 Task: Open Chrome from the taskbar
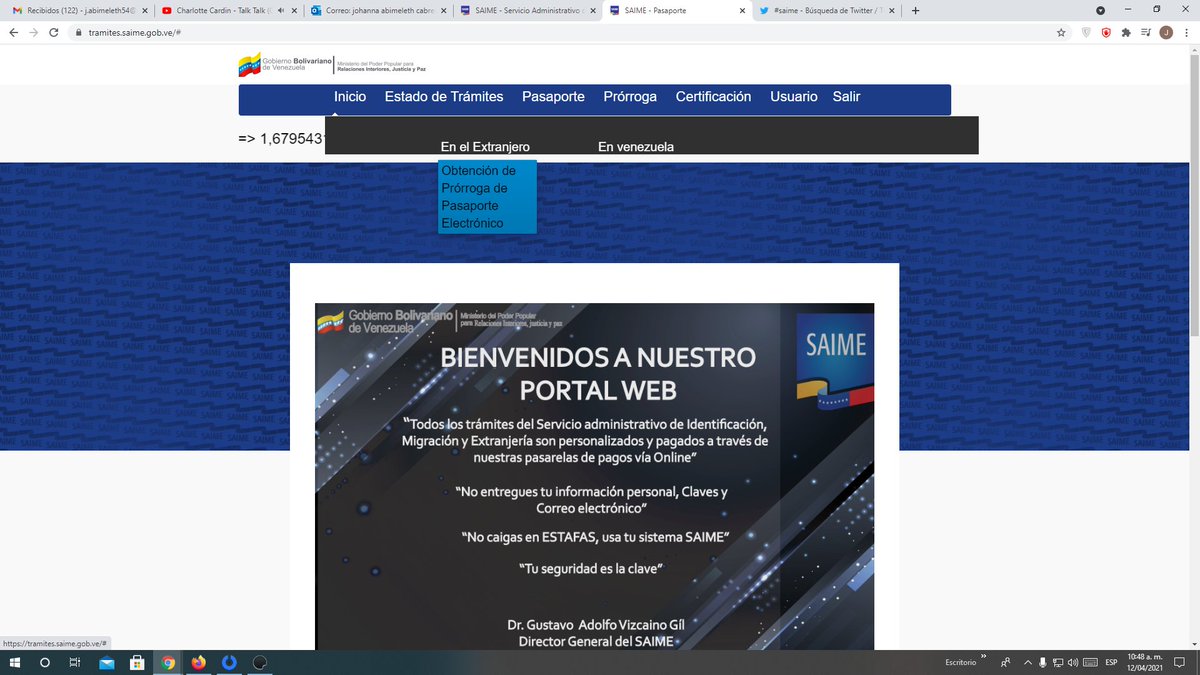tap(168, 662)
